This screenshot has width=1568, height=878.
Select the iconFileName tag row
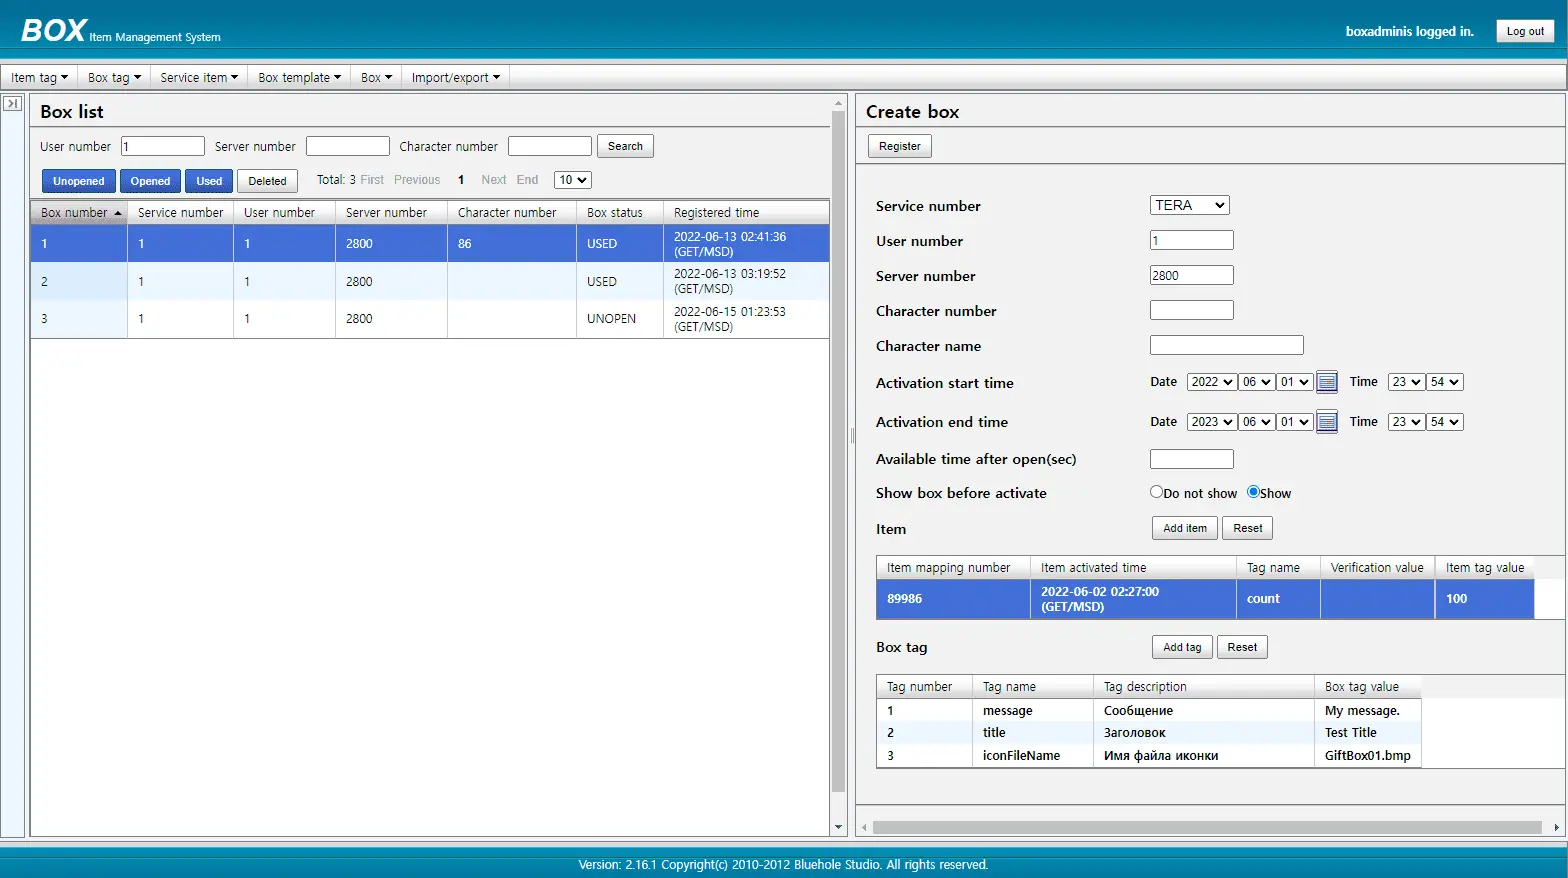(x=1148, y=756)
